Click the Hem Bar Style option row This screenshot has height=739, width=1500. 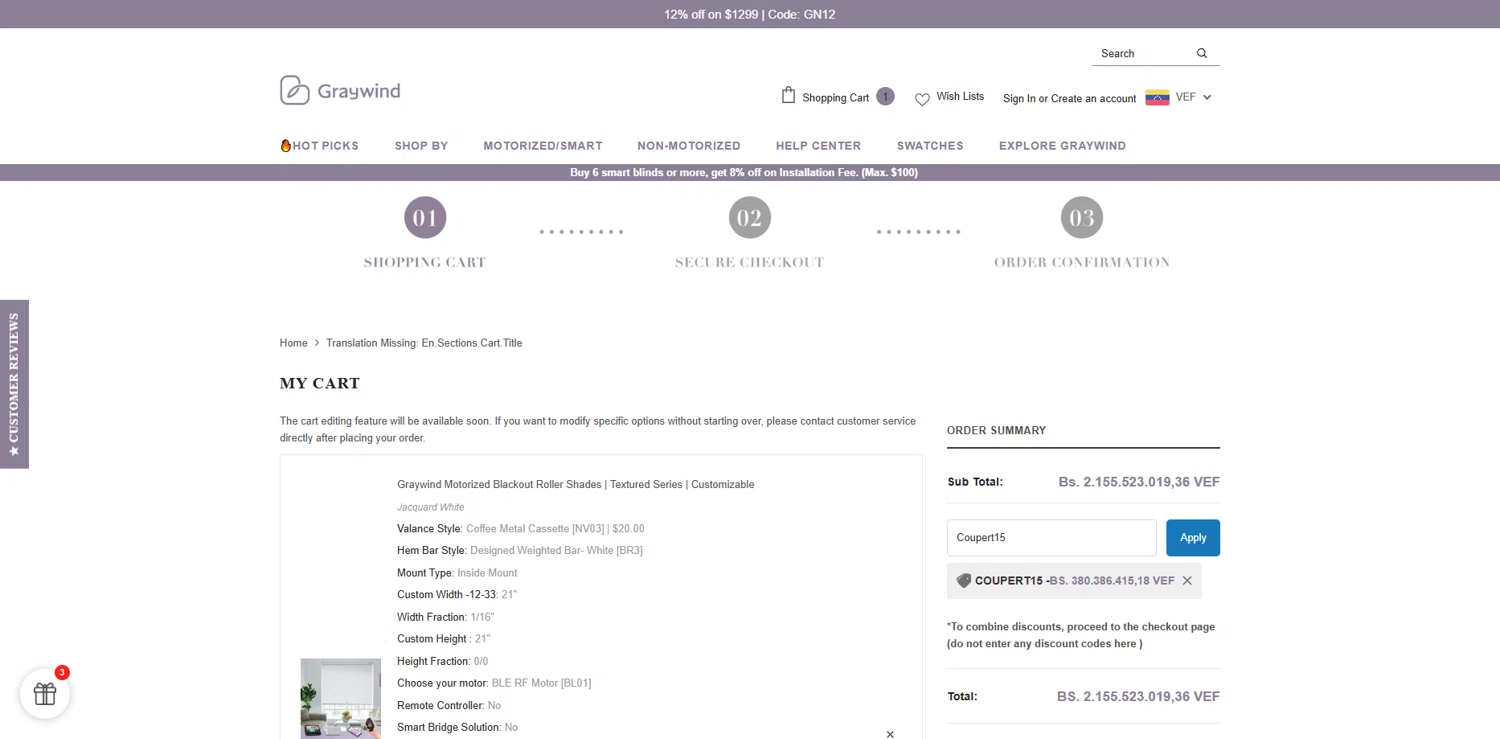pyautogui.click(x=520, y=551)
